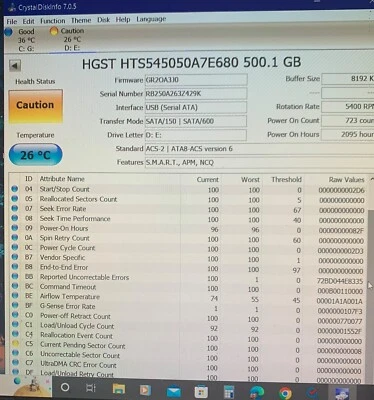This screenshot has width=374, height=400.
Task: Click the Rotation Rate value field
Action: [347, 107]
